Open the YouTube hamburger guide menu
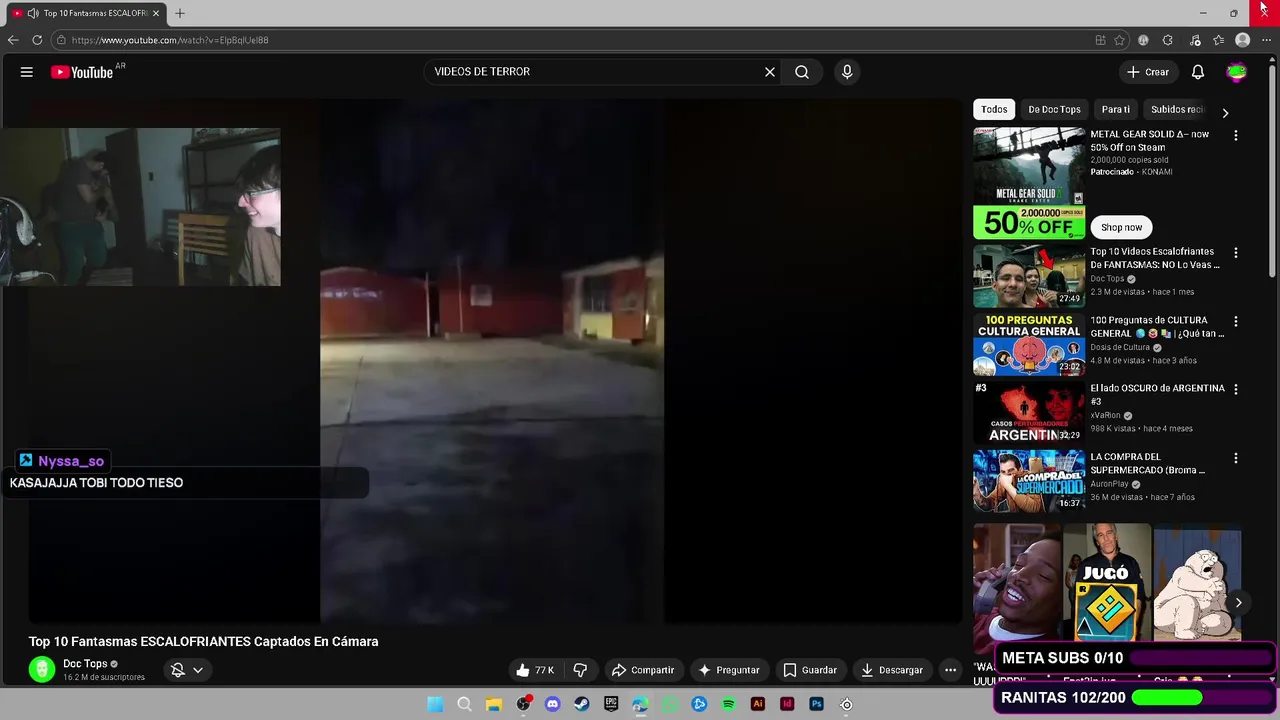 click(27, 72)
